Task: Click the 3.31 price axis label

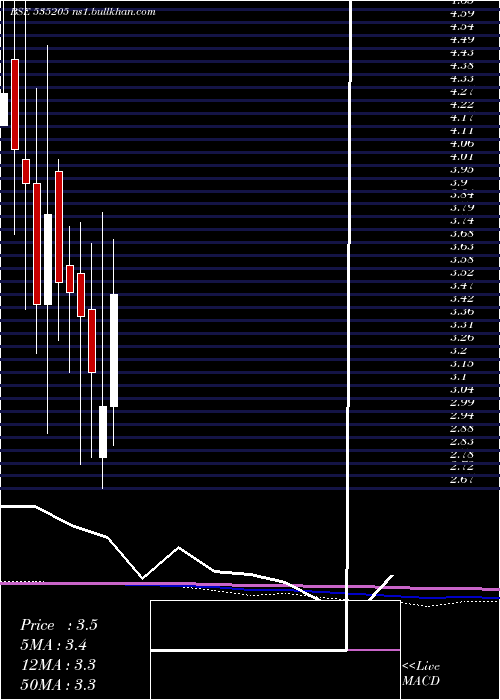Action: [x=462, y=325]
